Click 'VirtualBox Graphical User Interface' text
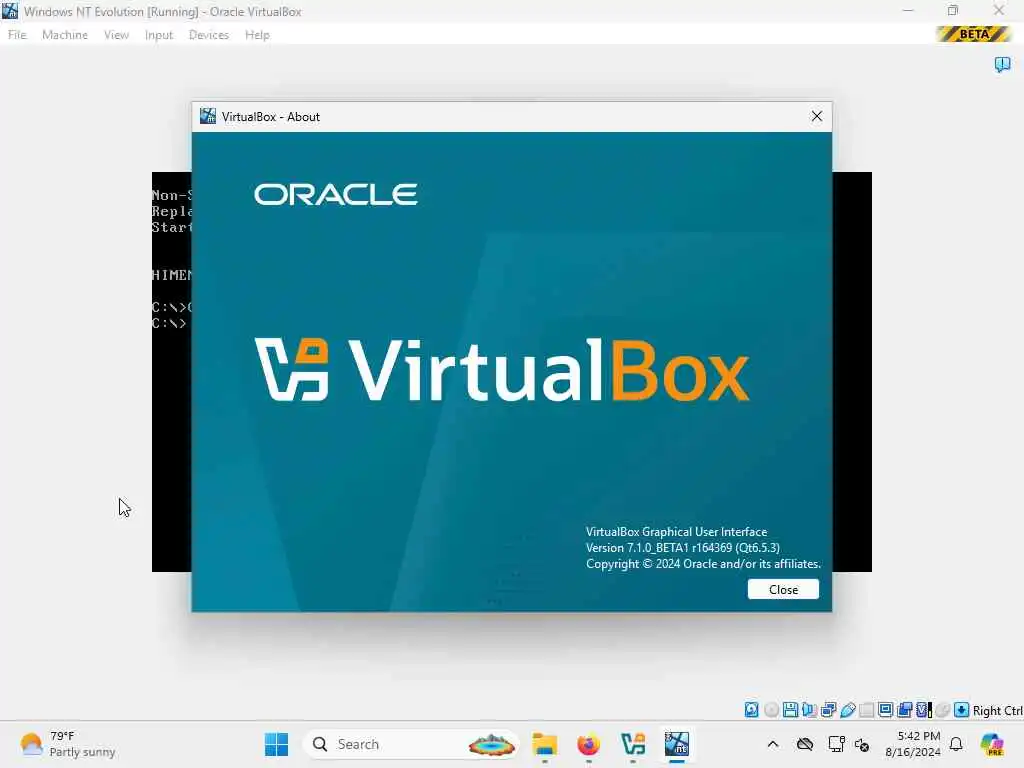The height and width of the screenshot is (768, 1024). coord(677,532)
